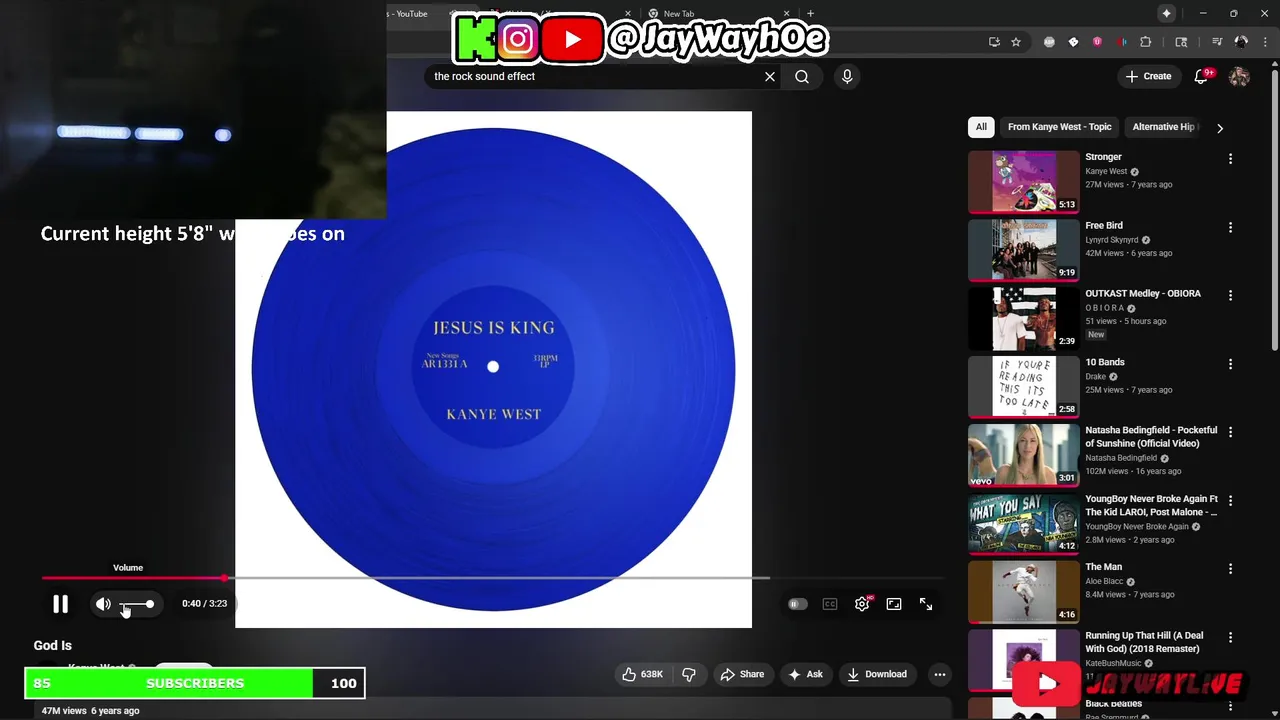Open The Man by Aloe Blacc title

[x=1104, y=567]
